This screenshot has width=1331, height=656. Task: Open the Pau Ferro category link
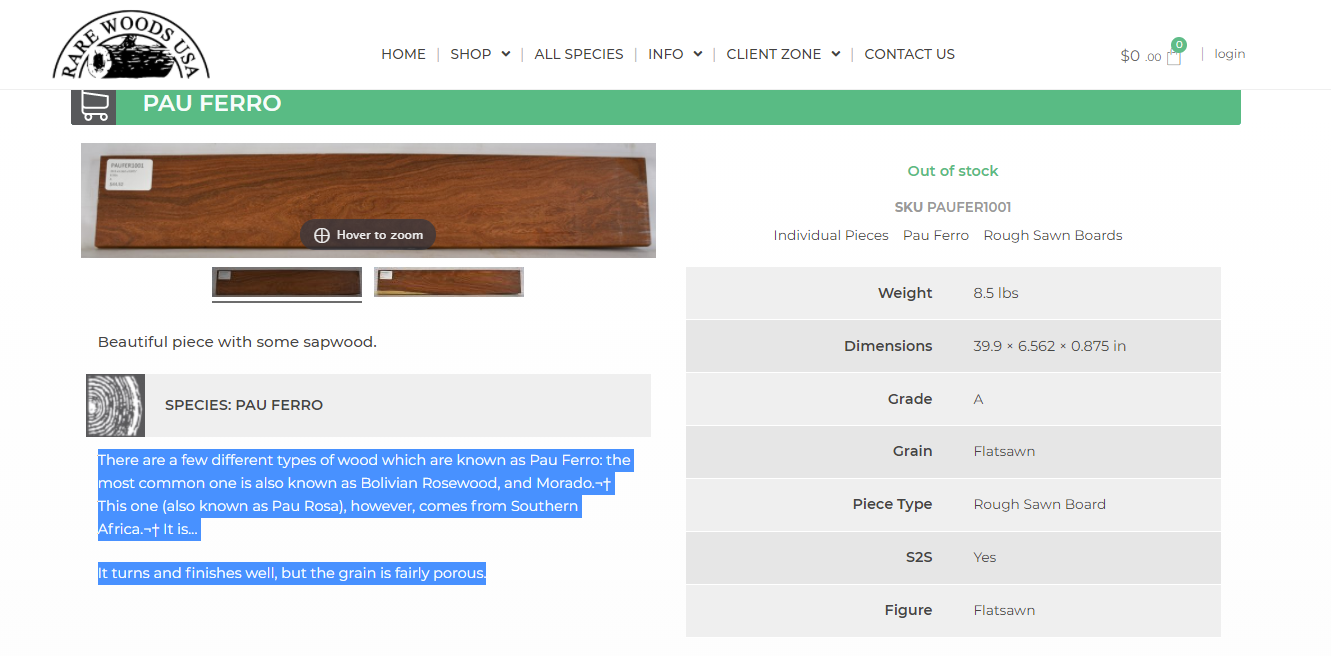936,235
